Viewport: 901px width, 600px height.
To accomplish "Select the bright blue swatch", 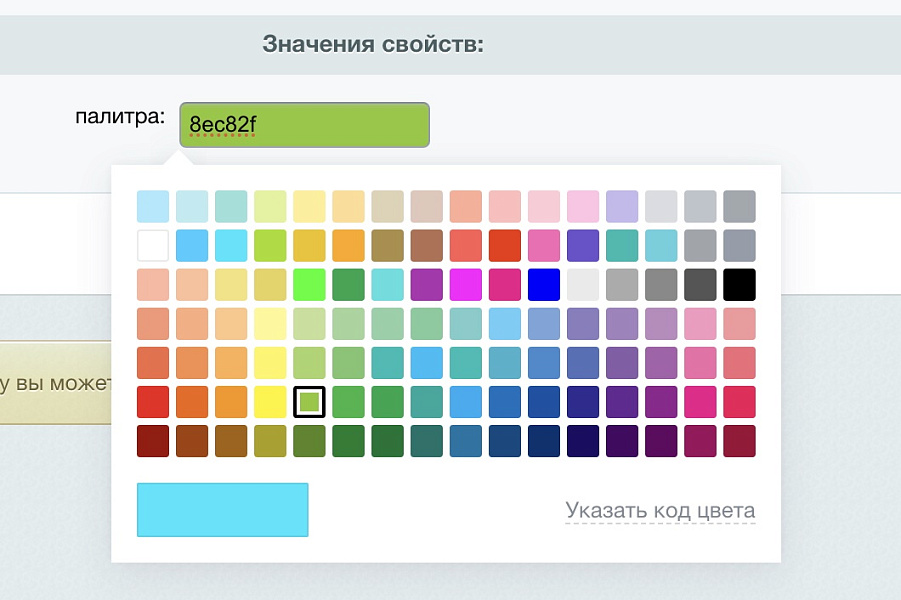I will click(543, 284).
